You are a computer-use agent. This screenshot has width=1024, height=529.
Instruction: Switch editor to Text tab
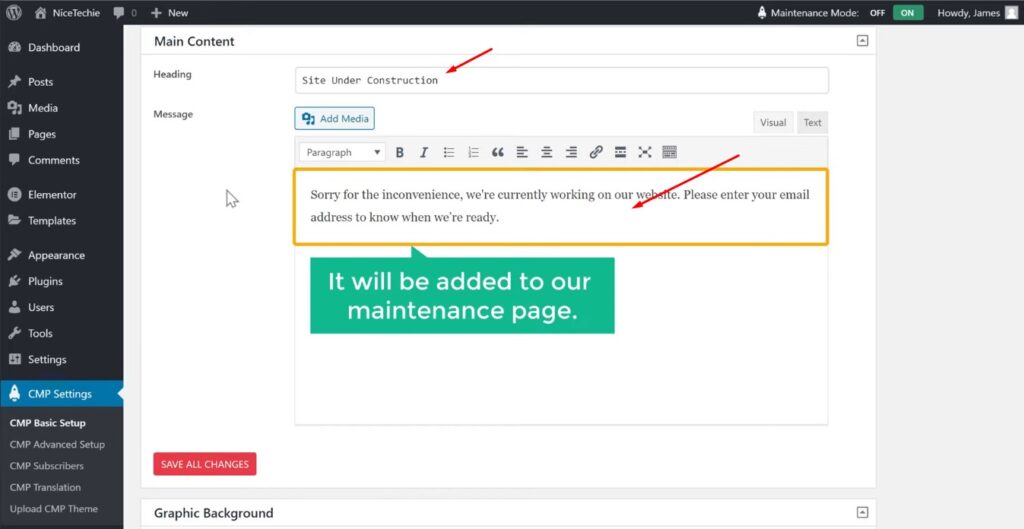coord(812,122)
